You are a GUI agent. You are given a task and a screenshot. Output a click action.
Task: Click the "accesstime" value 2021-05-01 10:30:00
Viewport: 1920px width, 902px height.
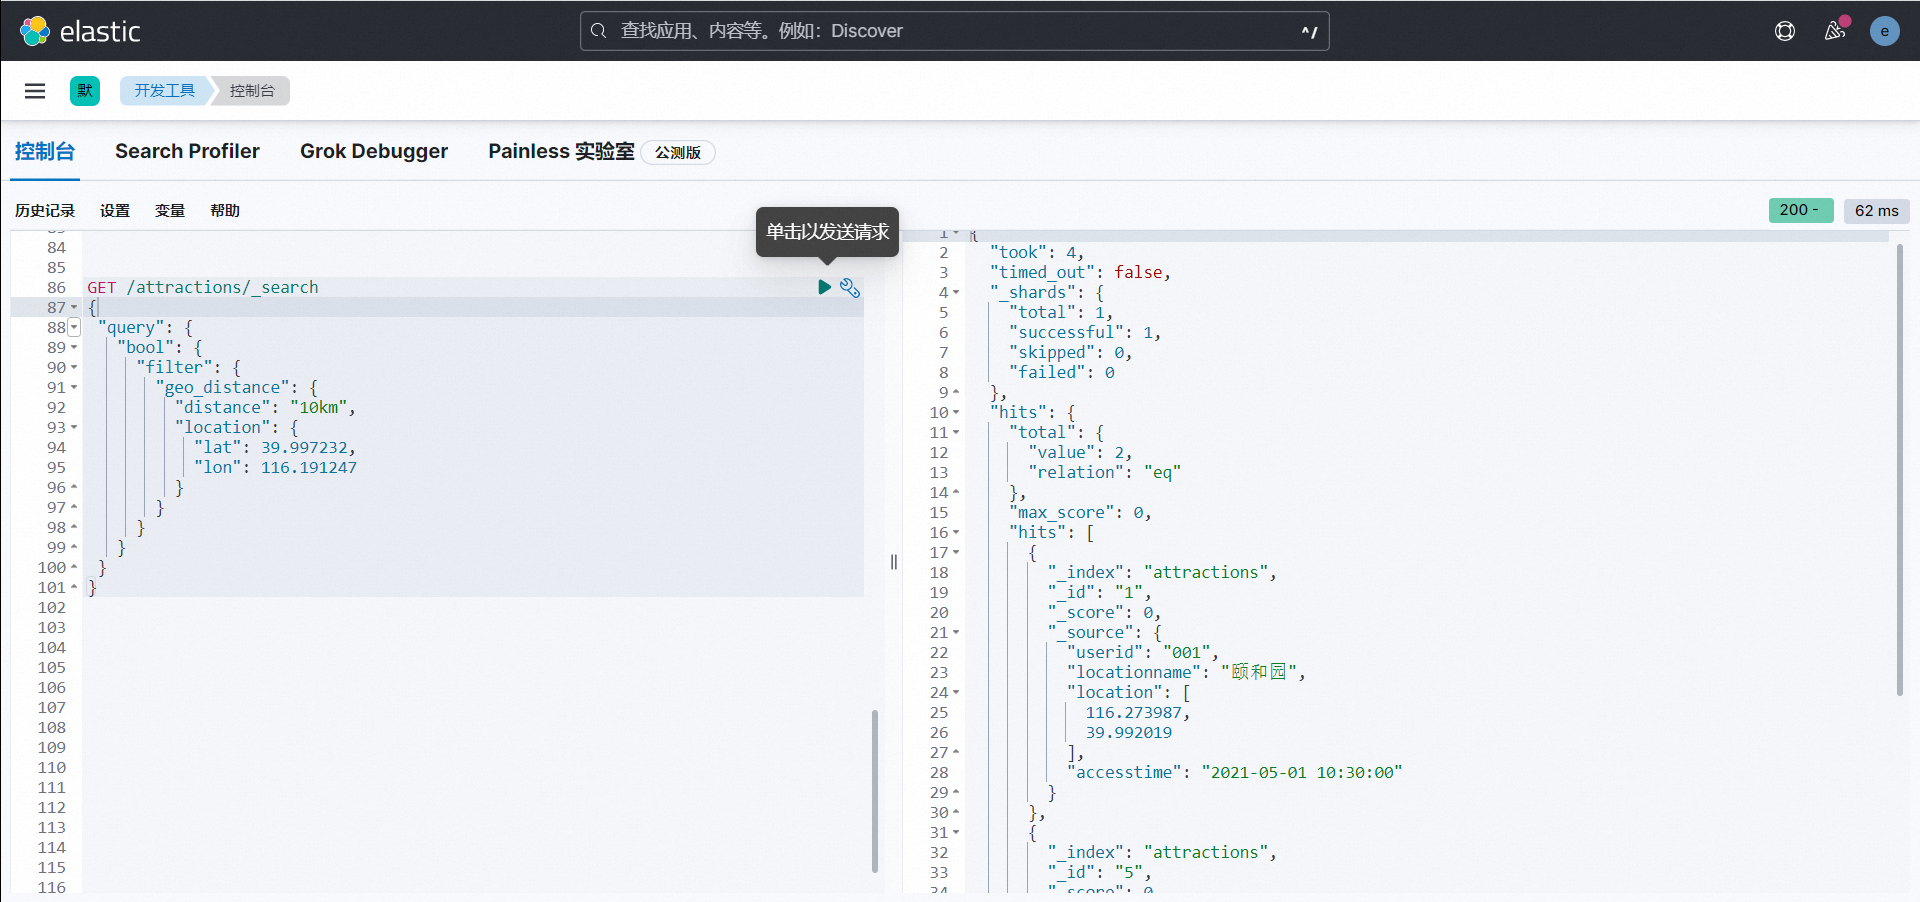pyautogui.click(x=1302, y=772)
